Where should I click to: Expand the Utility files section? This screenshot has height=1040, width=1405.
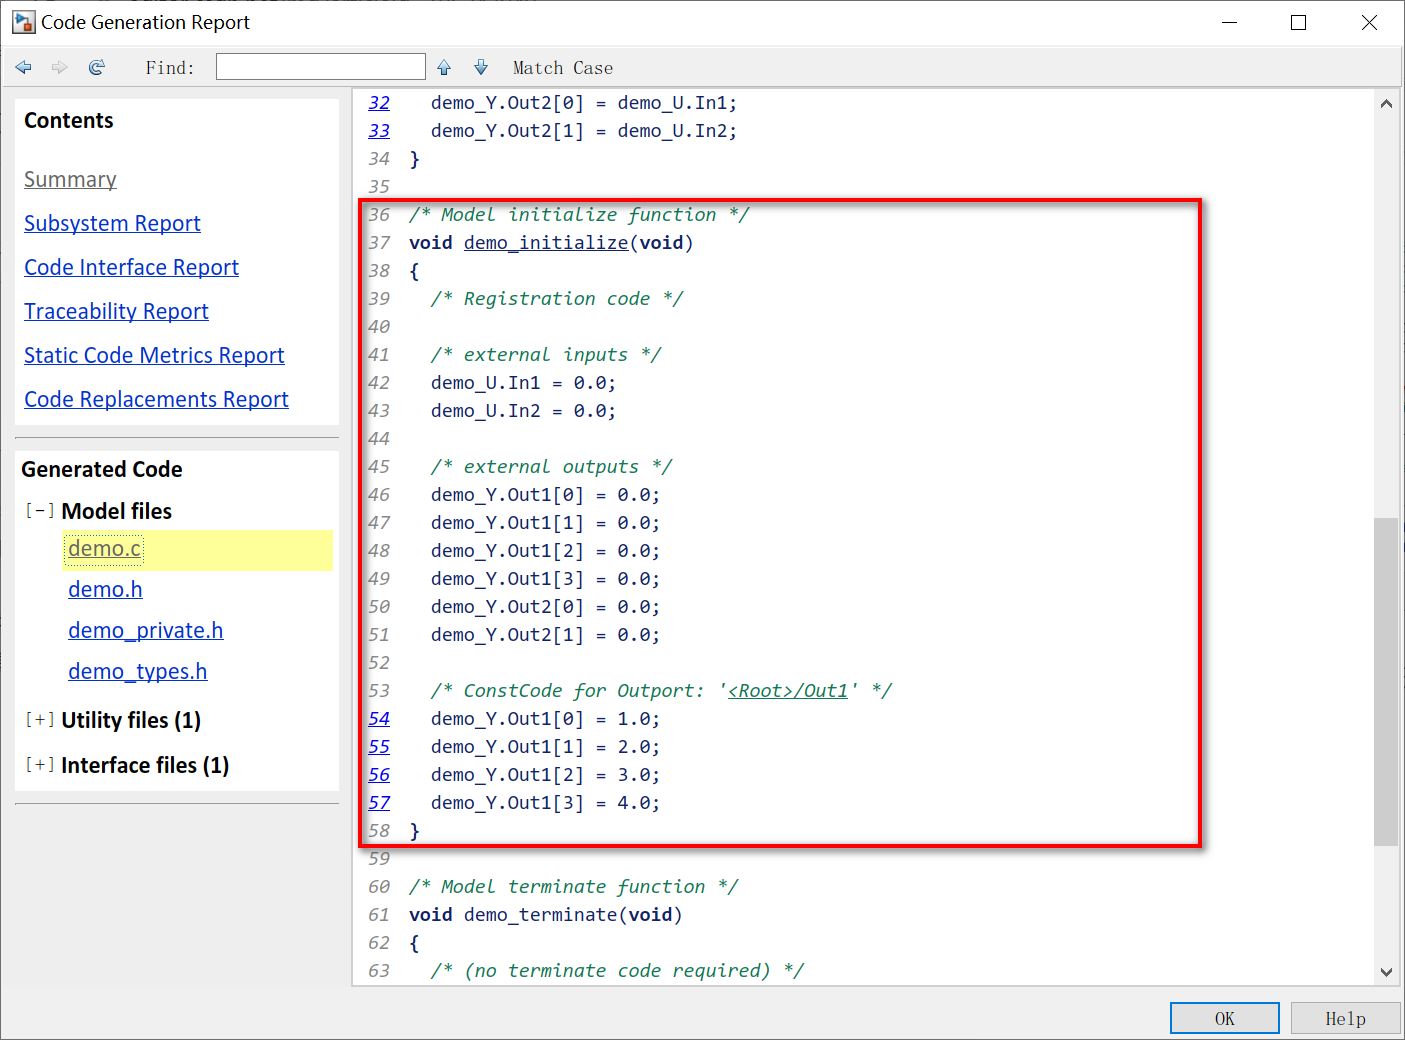39,719
